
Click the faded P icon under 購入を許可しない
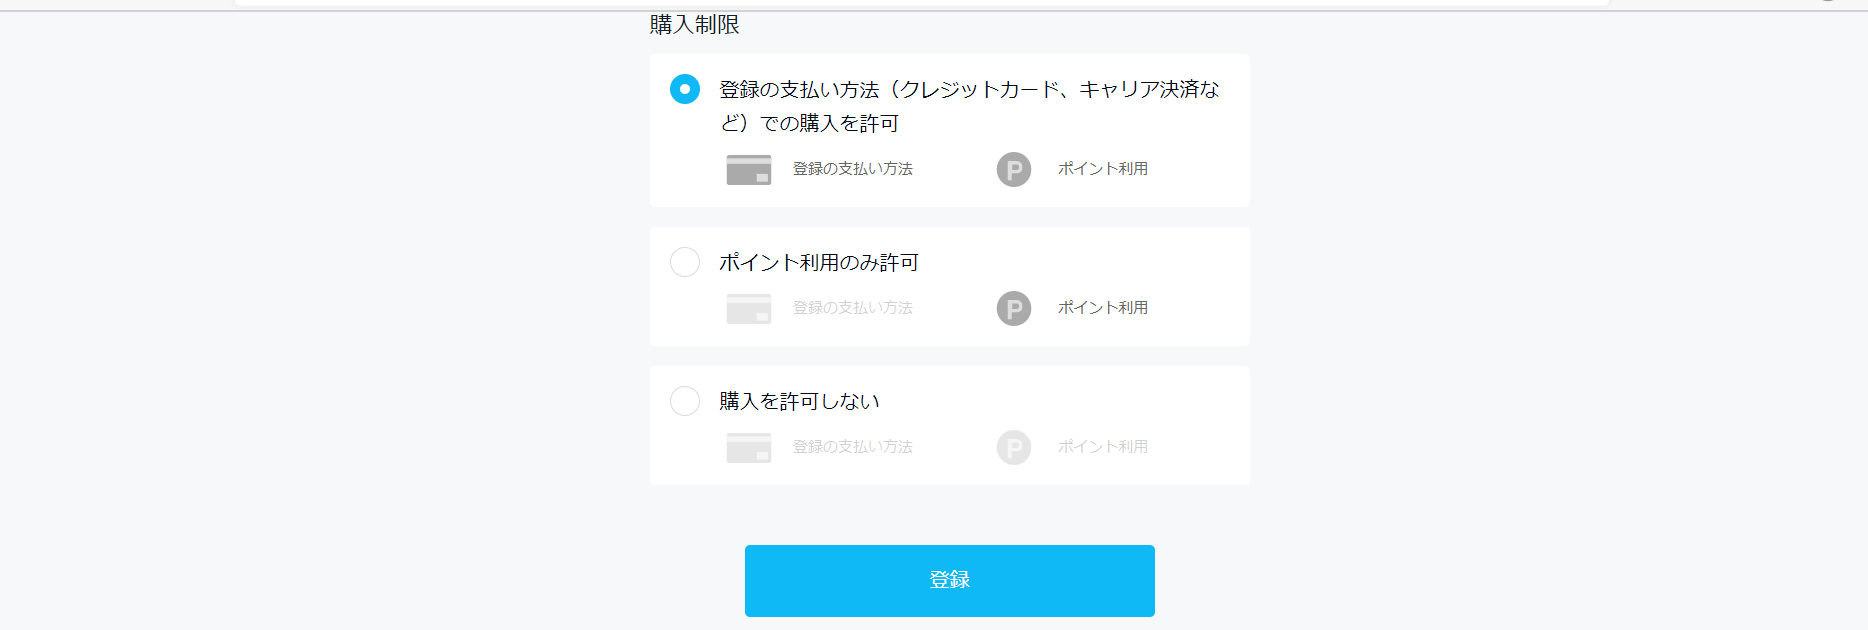(x=1014, y=448)
